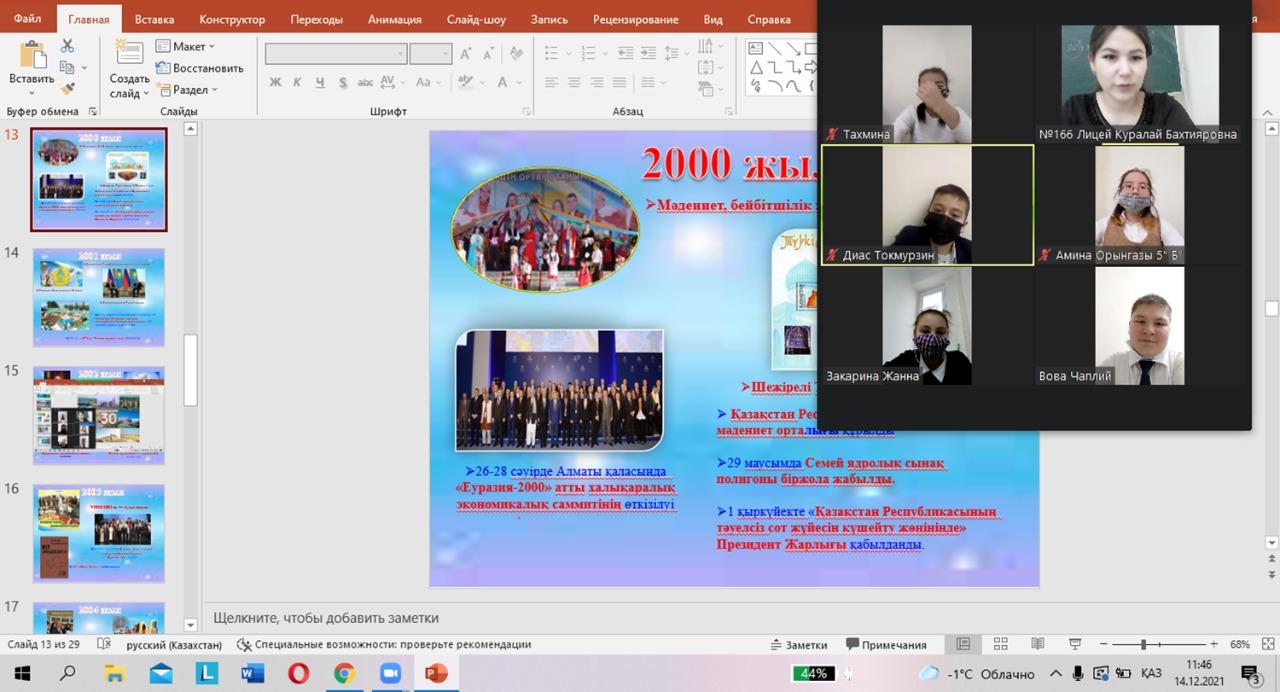Switch to the Insert (Вставка) tab

(x=154, y=19)
